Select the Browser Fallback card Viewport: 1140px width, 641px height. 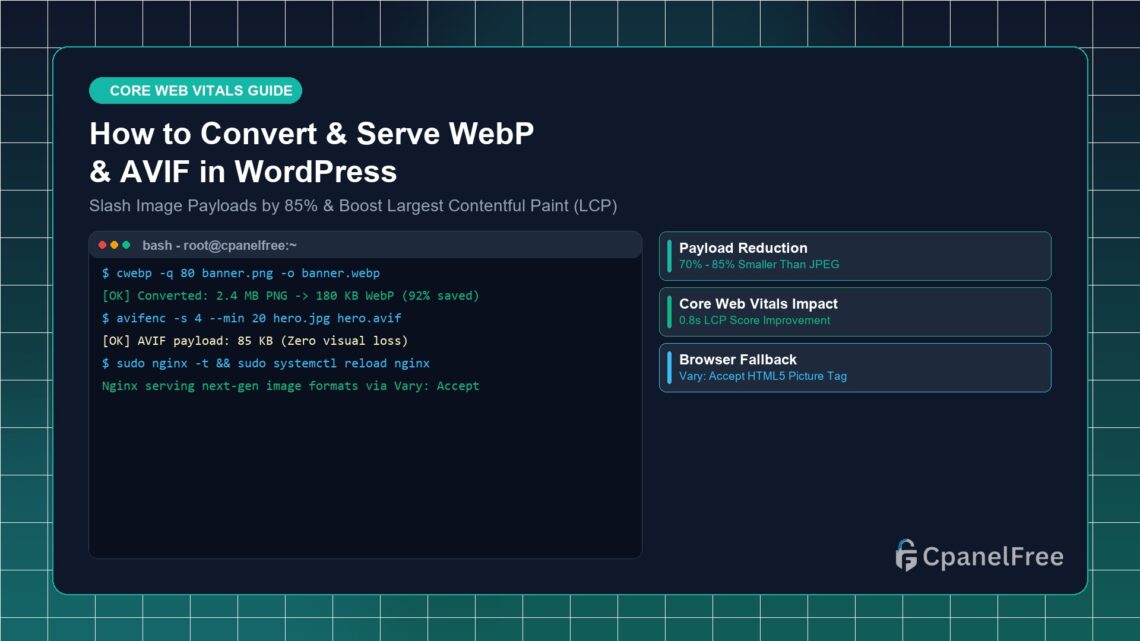coord(855,368)
